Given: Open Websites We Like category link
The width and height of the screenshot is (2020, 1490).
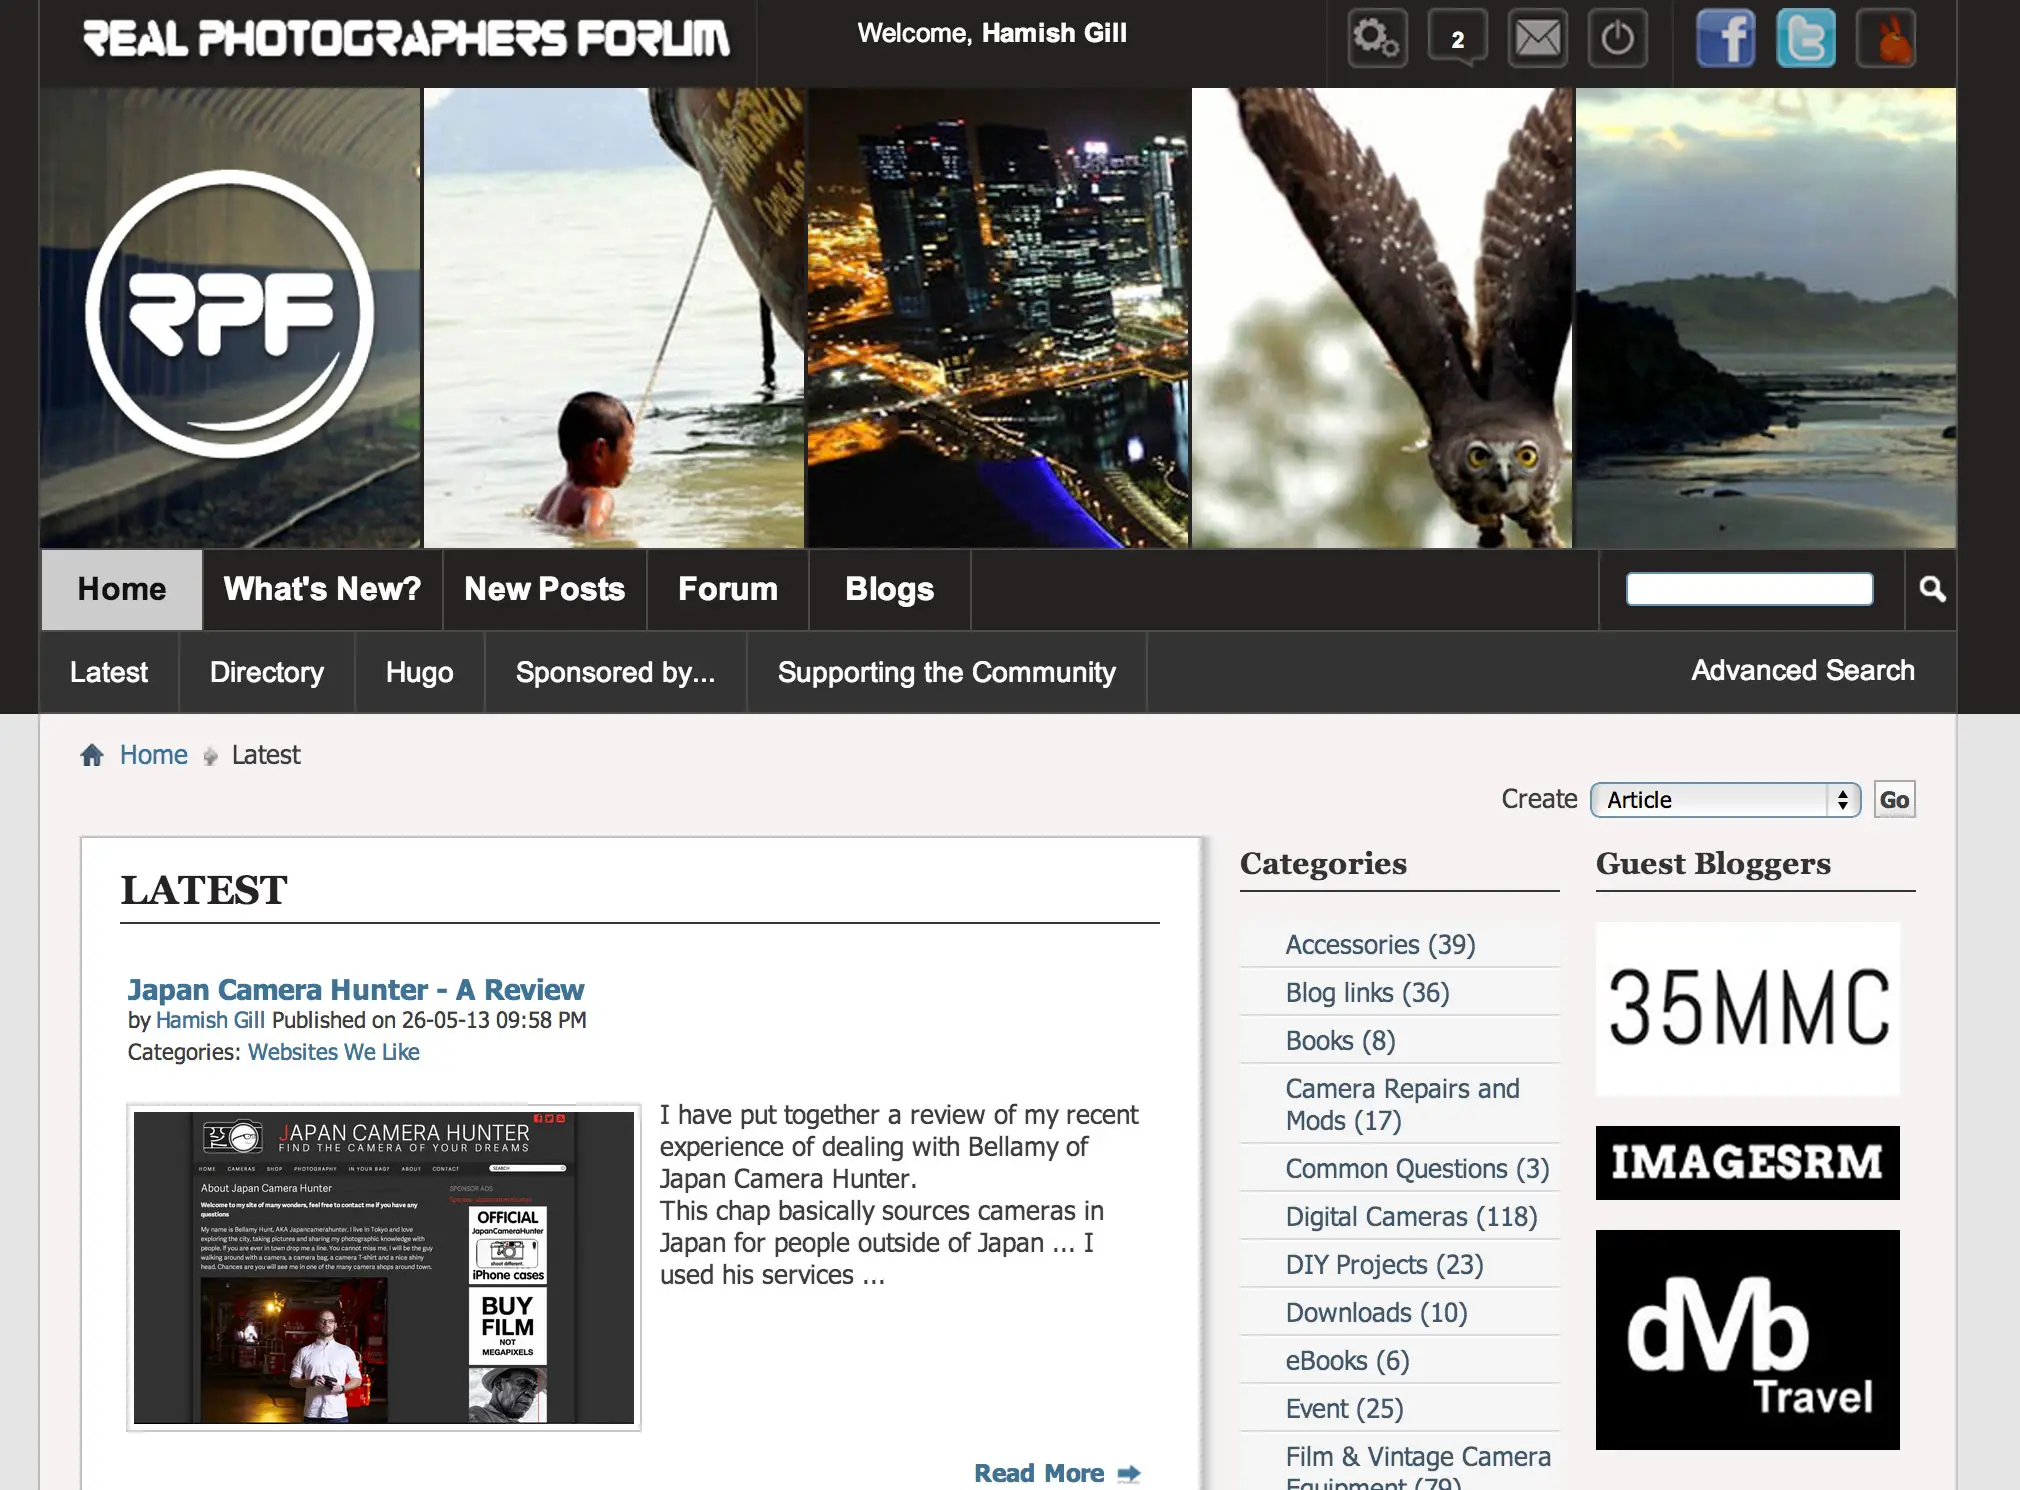Looking at the screenshot, I should (x=334, y=1052).
